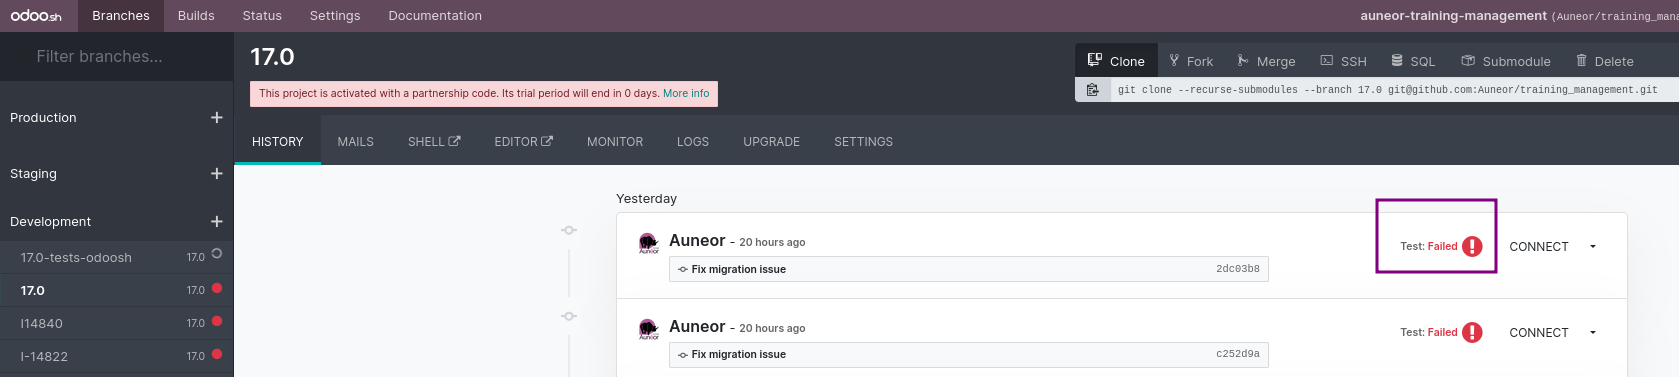Screen dimensions: 1679x377
Task: Open the EDITOR tab
Action: tap(523, 142)
